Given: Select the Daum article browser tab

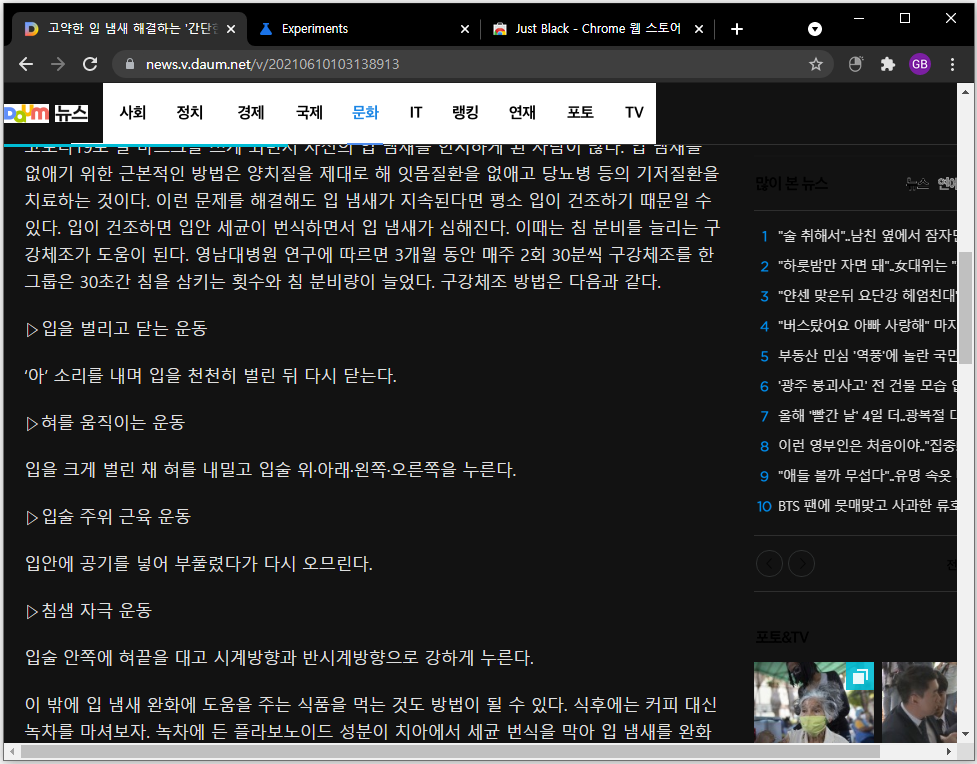Looking at the screenshot, I should tap(130, 29).
